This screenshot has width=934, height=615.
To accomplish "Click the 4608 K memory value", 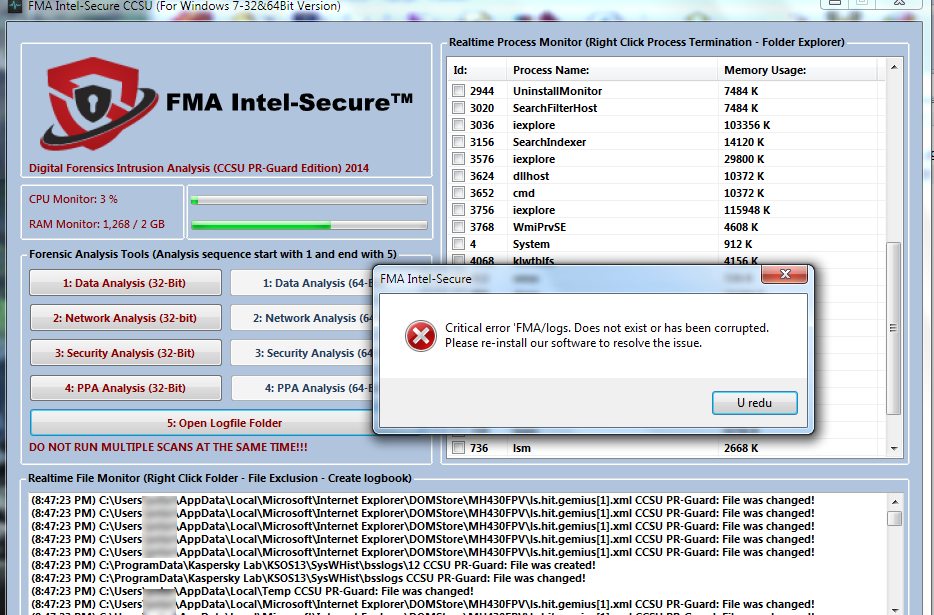I will [741, 226].
